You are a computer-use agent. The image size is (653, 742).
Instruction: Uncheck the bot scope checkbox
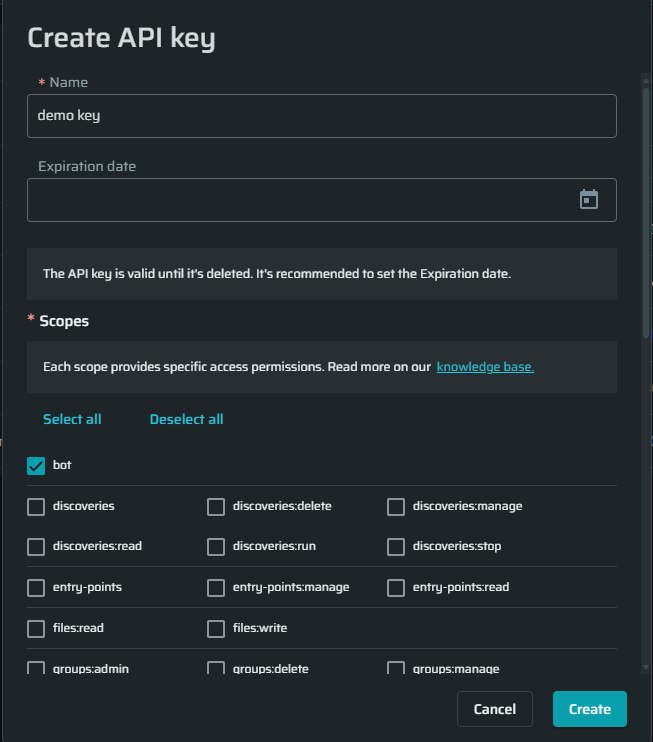tap(36, 466)
